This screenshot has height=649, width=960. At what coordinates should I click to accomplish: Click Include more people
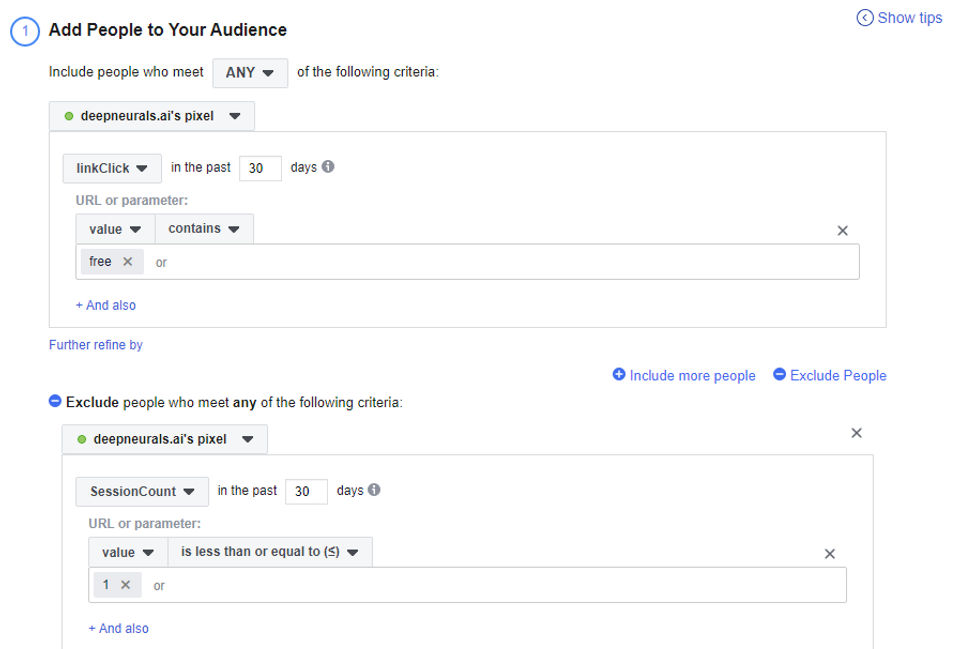point(684,376)
